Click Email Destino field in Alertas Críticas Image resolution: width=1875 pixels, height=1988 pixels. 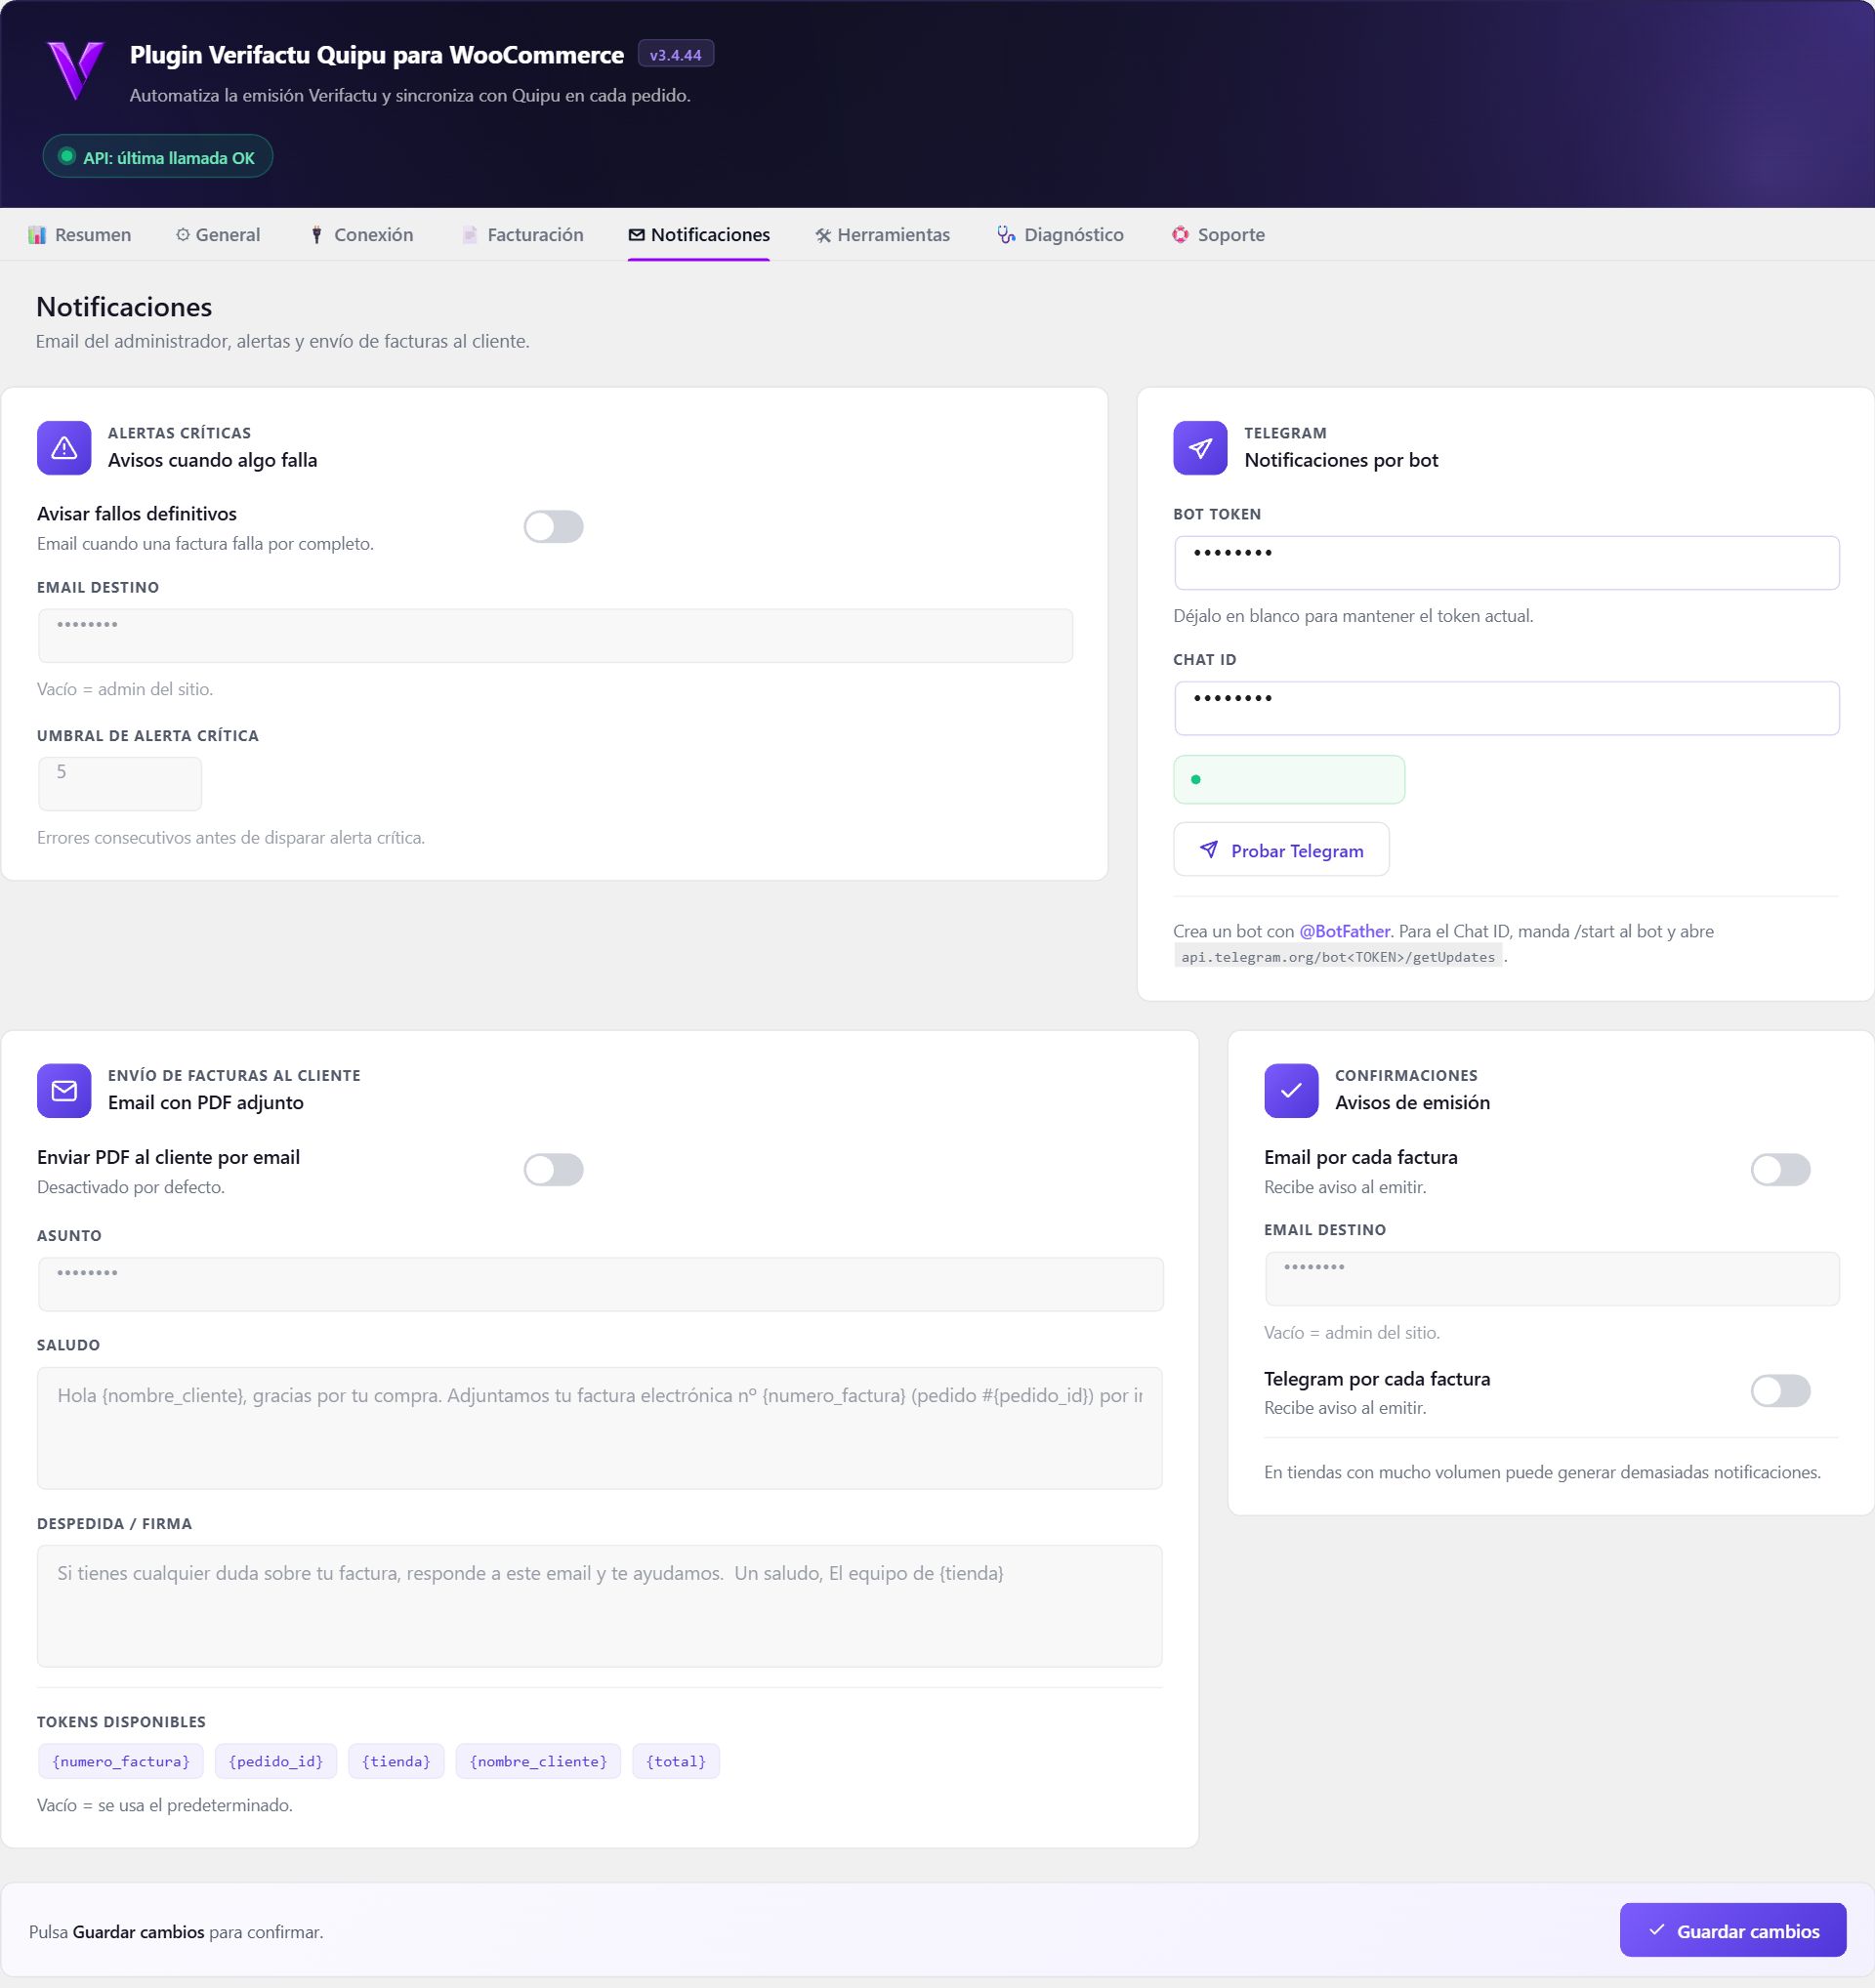point(555,636)
